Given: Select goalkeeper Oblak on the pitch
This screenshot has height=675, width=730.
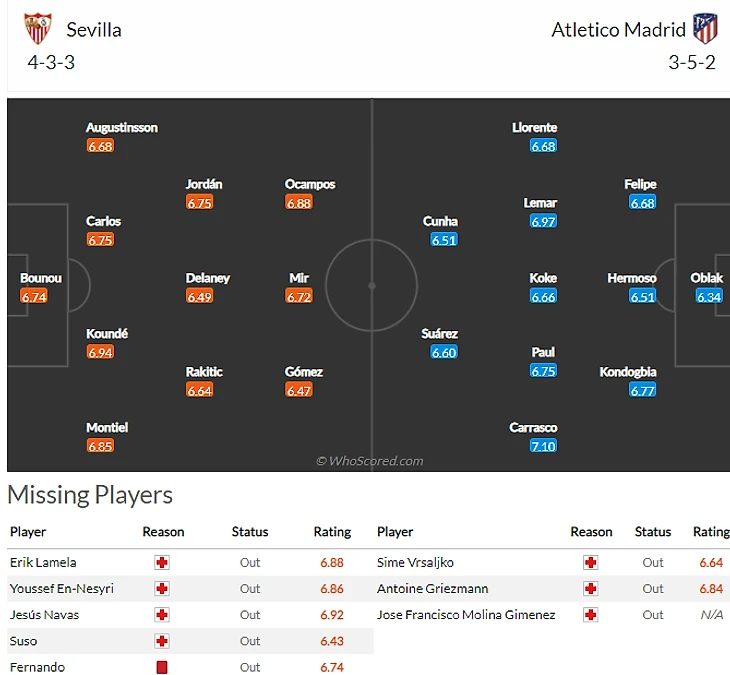Looking at the screenshot, I should (x=706, y=278).
